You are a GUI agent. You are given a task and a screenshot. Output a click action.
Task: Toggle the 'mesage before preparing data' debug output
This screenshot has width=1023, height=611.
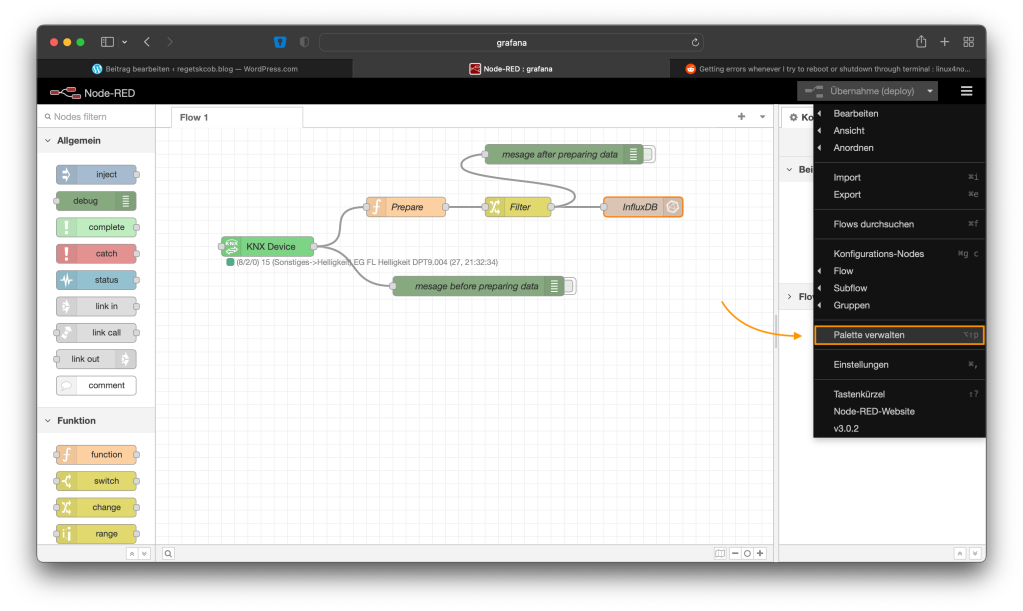click(x=570, y=285)
